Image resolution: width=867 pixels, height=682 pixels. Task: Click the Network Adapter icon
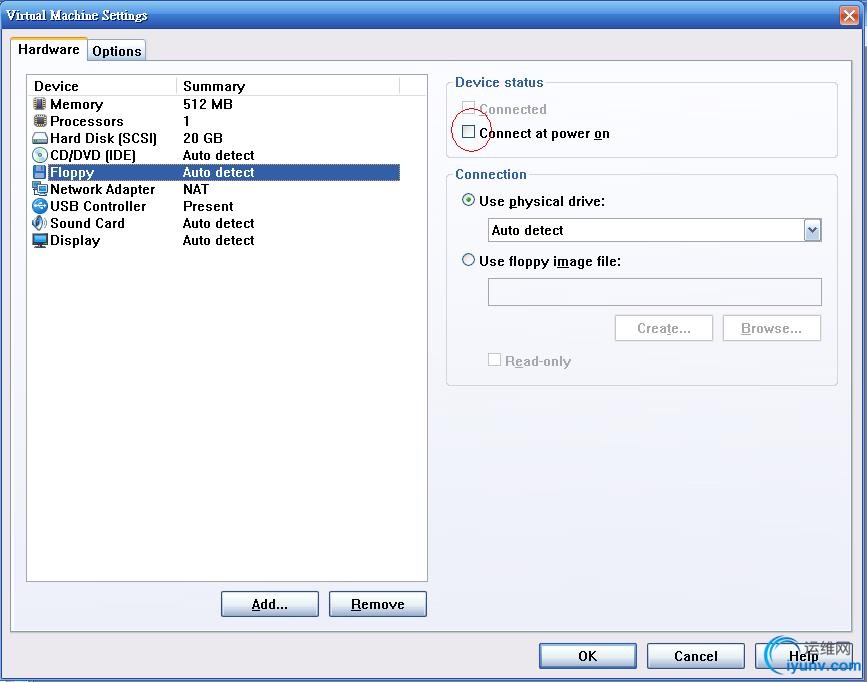tap(39, 189)
